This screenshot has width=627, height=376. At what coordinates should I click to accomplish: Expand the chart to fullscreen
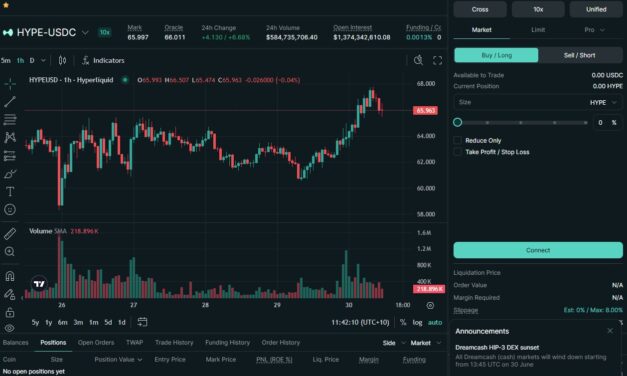coord(437,60)
